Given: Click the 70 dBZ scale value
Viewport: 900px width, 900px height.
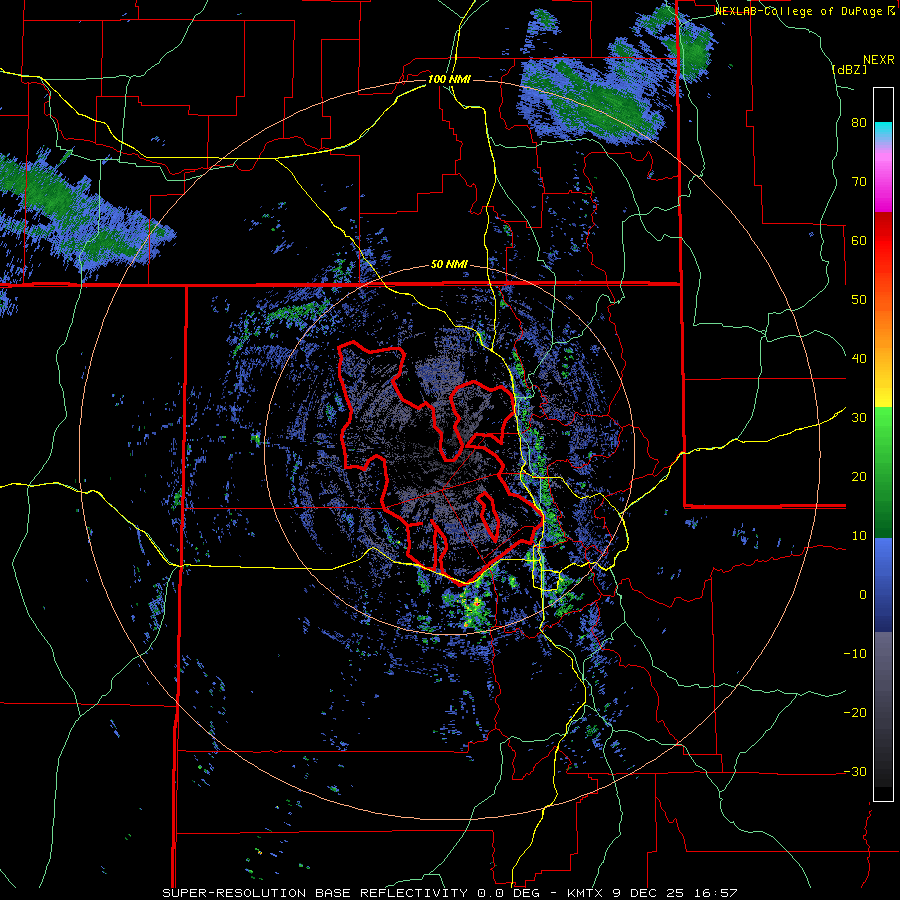Looking at the screenshot, I should (x=859, y=182).
